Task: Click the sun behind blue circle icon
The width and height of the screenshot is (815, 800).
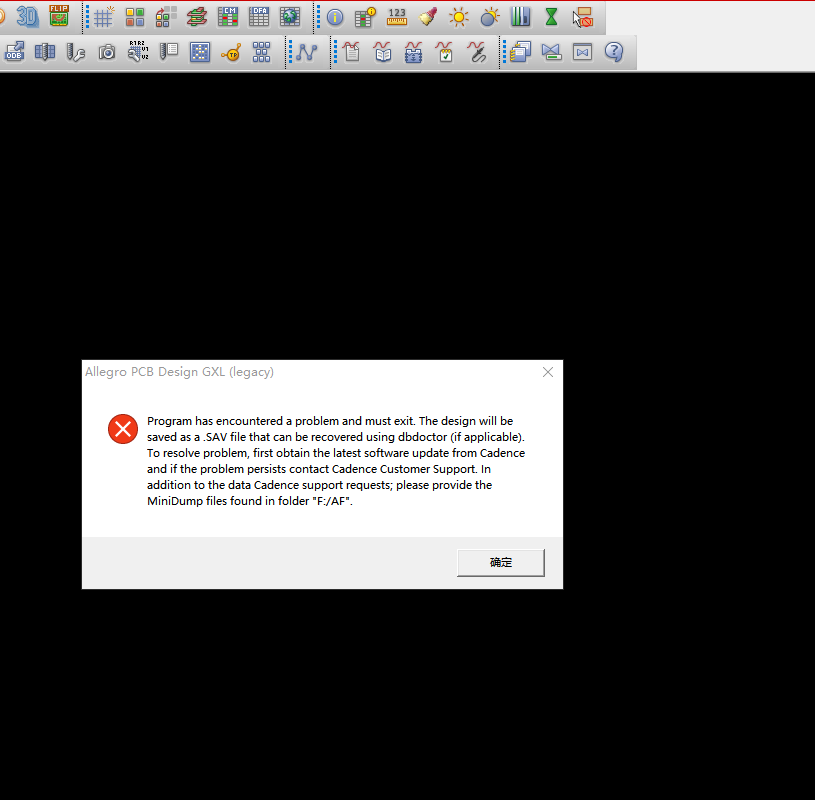Action: click(490, 17)
